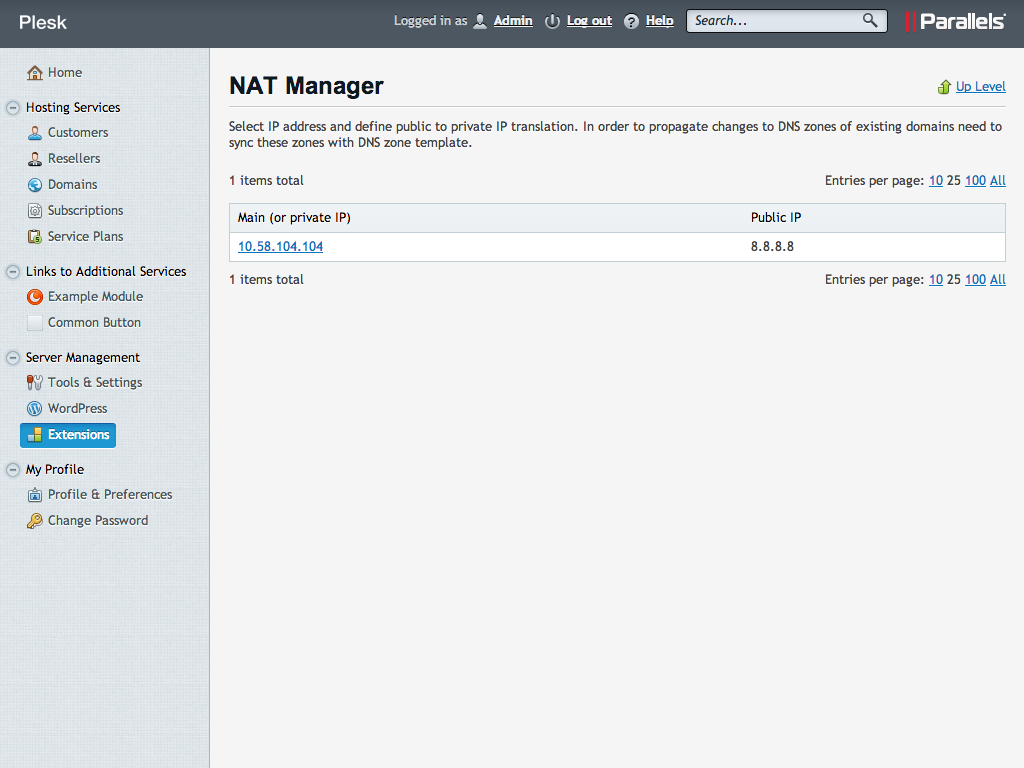Focus the Search input field
The height and width of the screenshot is (768, 1024).
(x=772, y=21)
